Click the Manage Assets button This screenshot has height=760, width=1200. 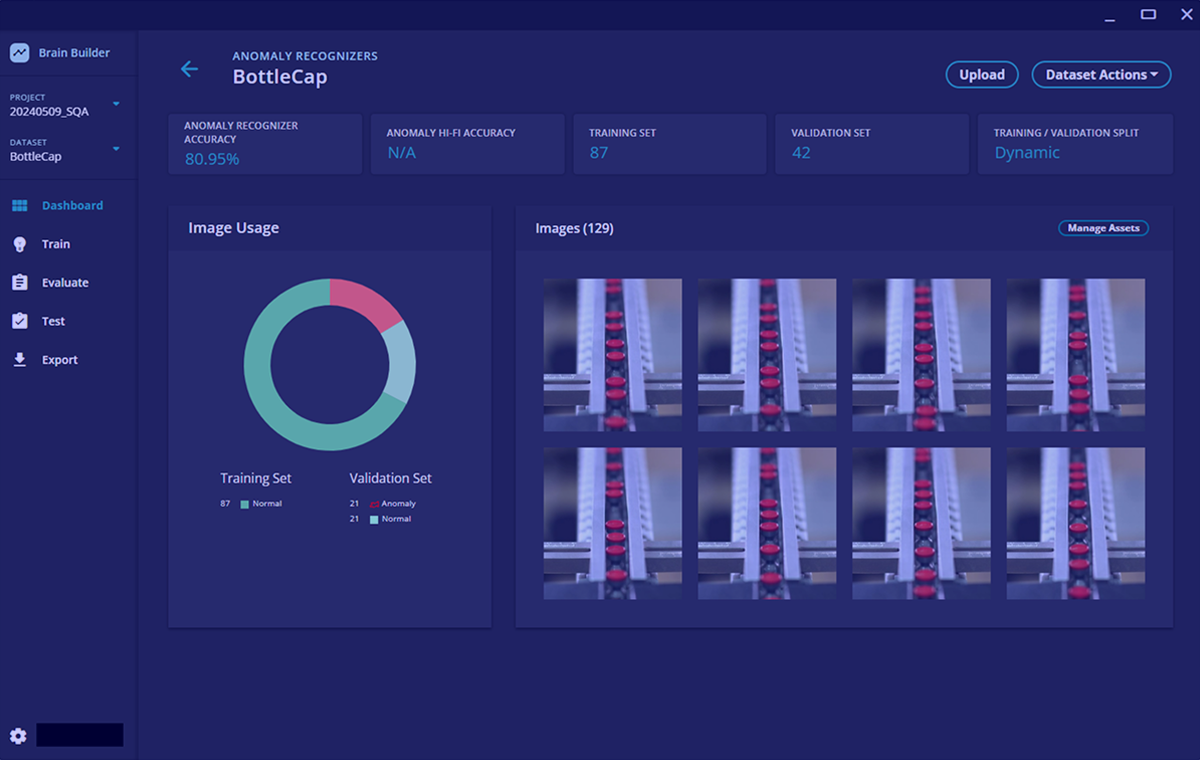pos(1103,228)
